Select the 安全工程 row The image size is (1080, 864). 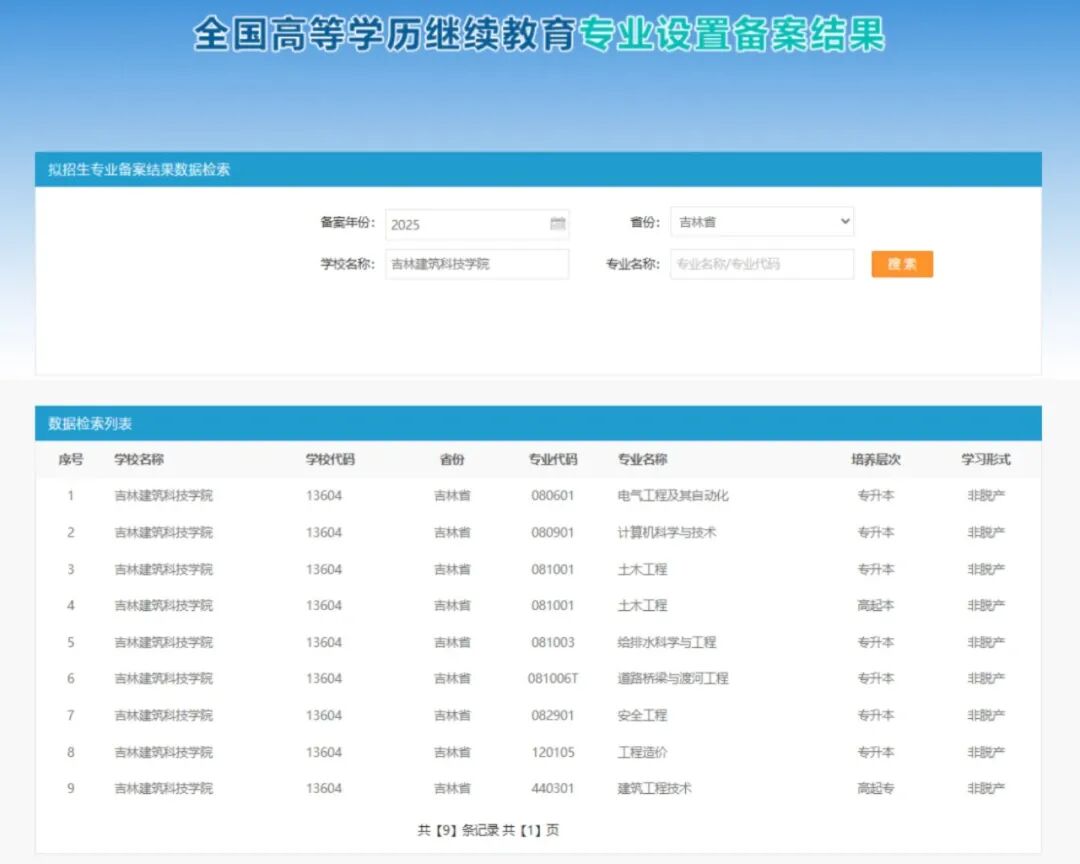(649, 715)
